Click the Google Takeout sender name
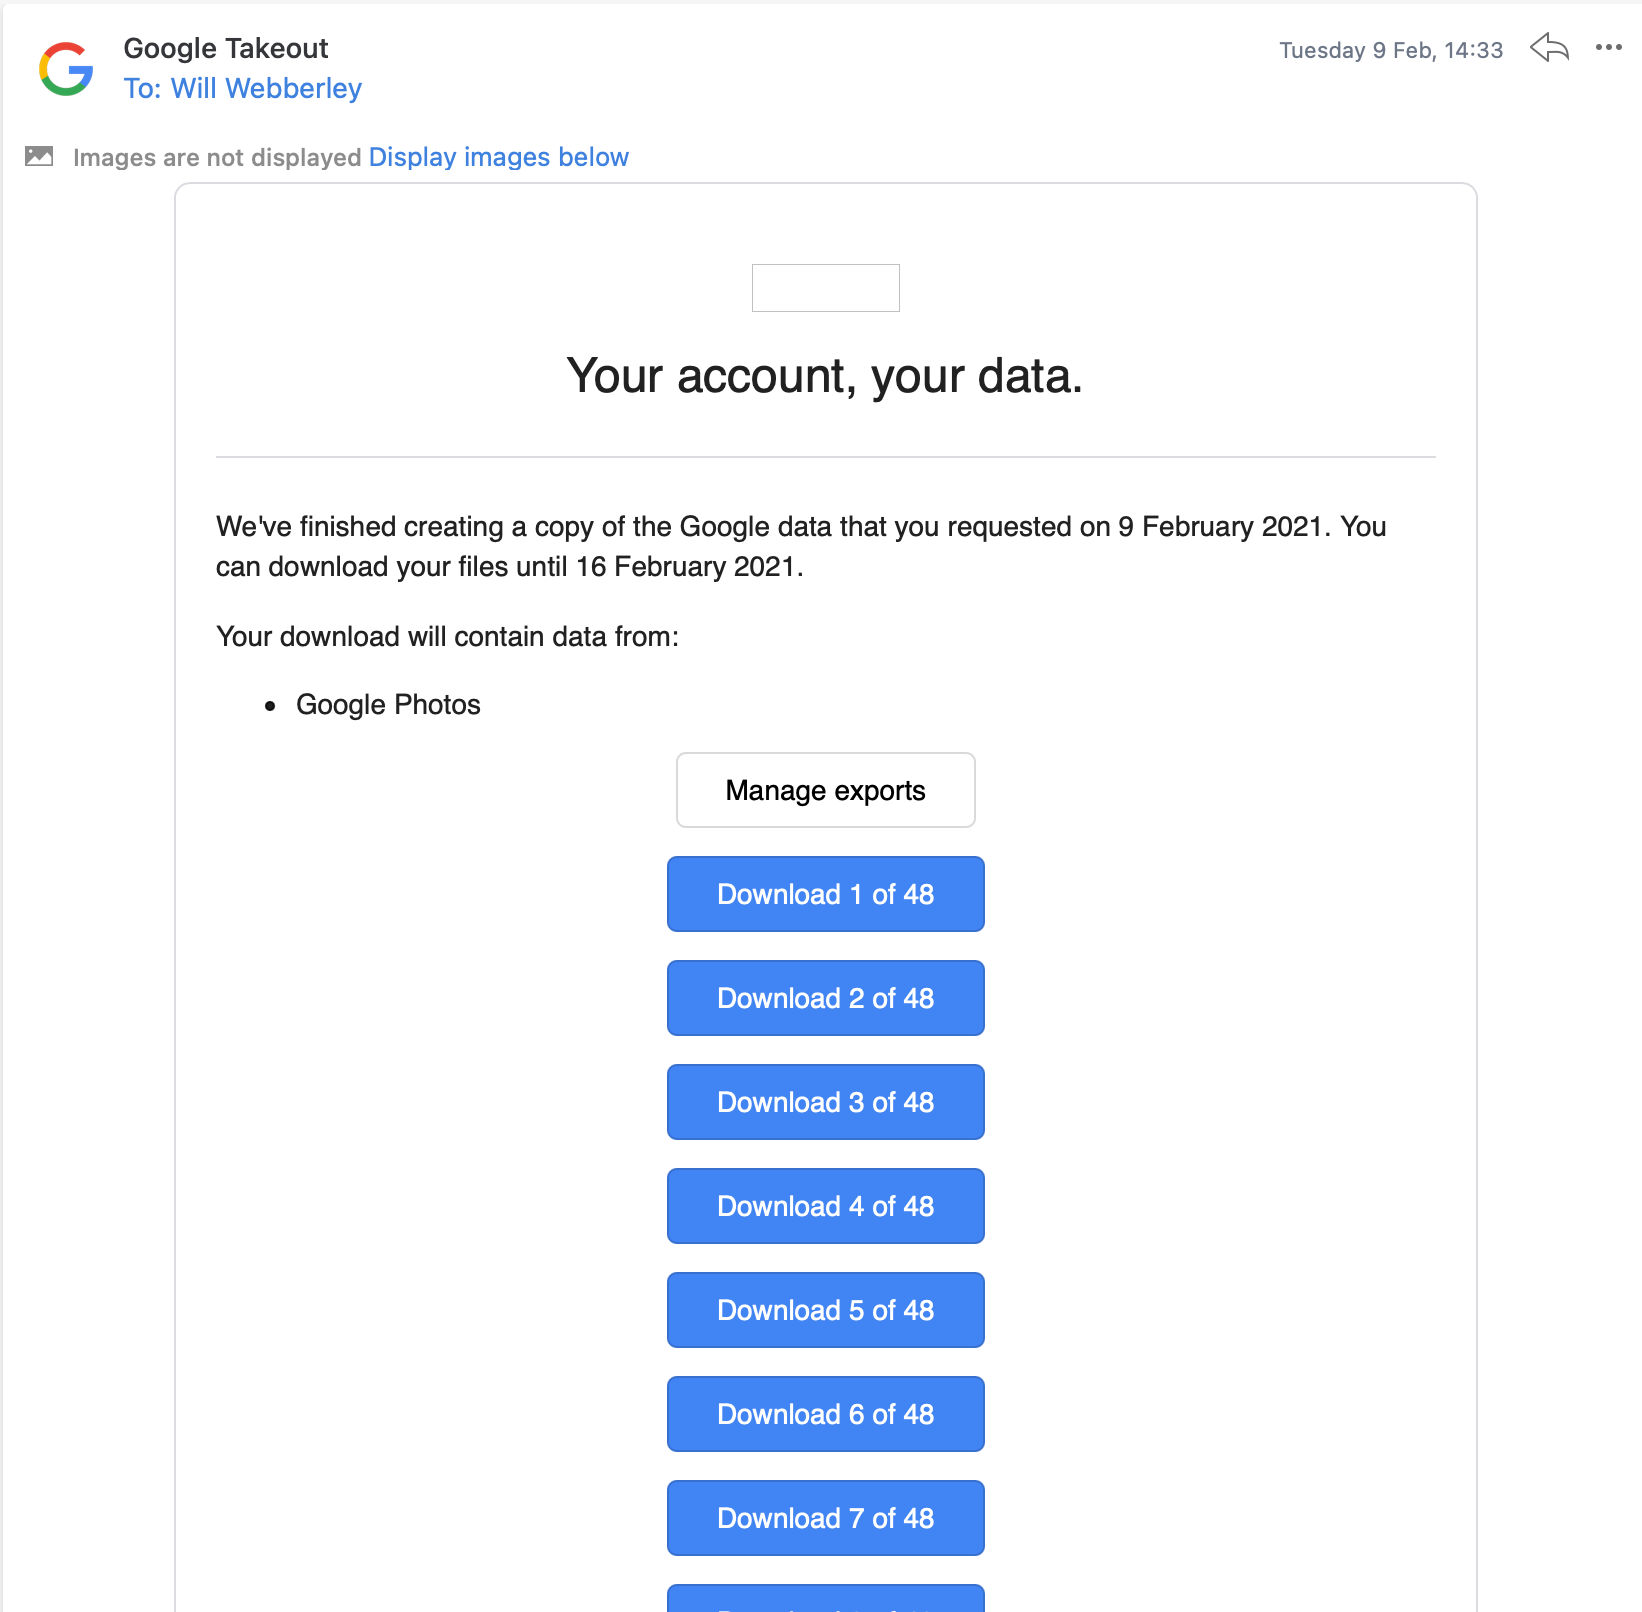Viewport: 1642px width, 1612px height. (226, 48)
